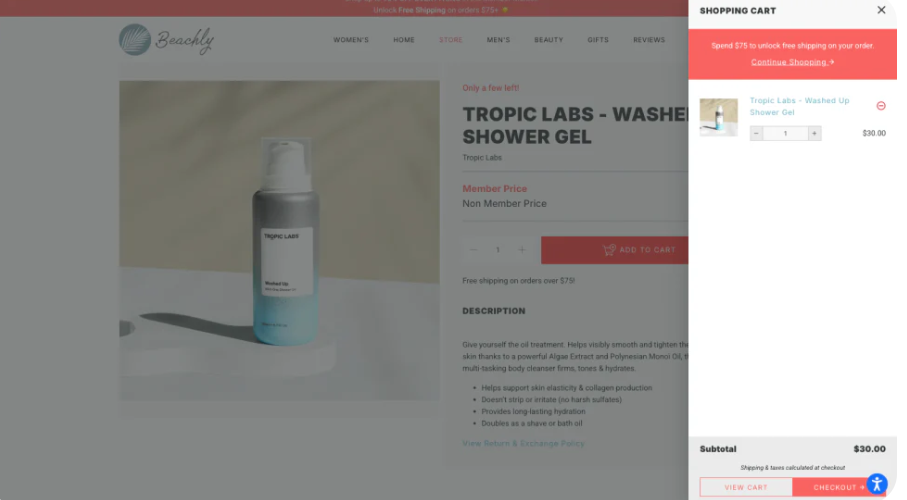Click the cart quantity input field
907x500 pixels.
point(785,133)
